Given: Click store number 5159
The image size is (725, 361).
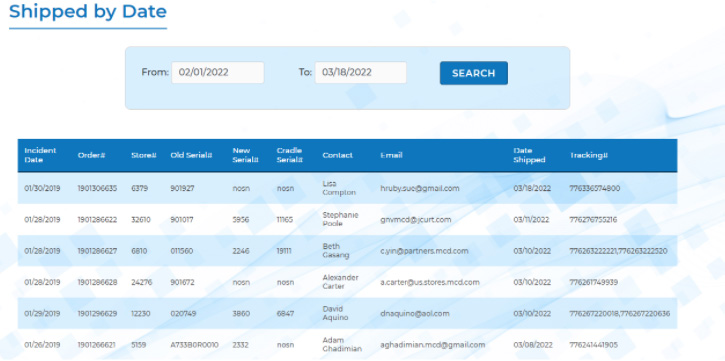Looking at the screenshot, I should click(138, 345).
